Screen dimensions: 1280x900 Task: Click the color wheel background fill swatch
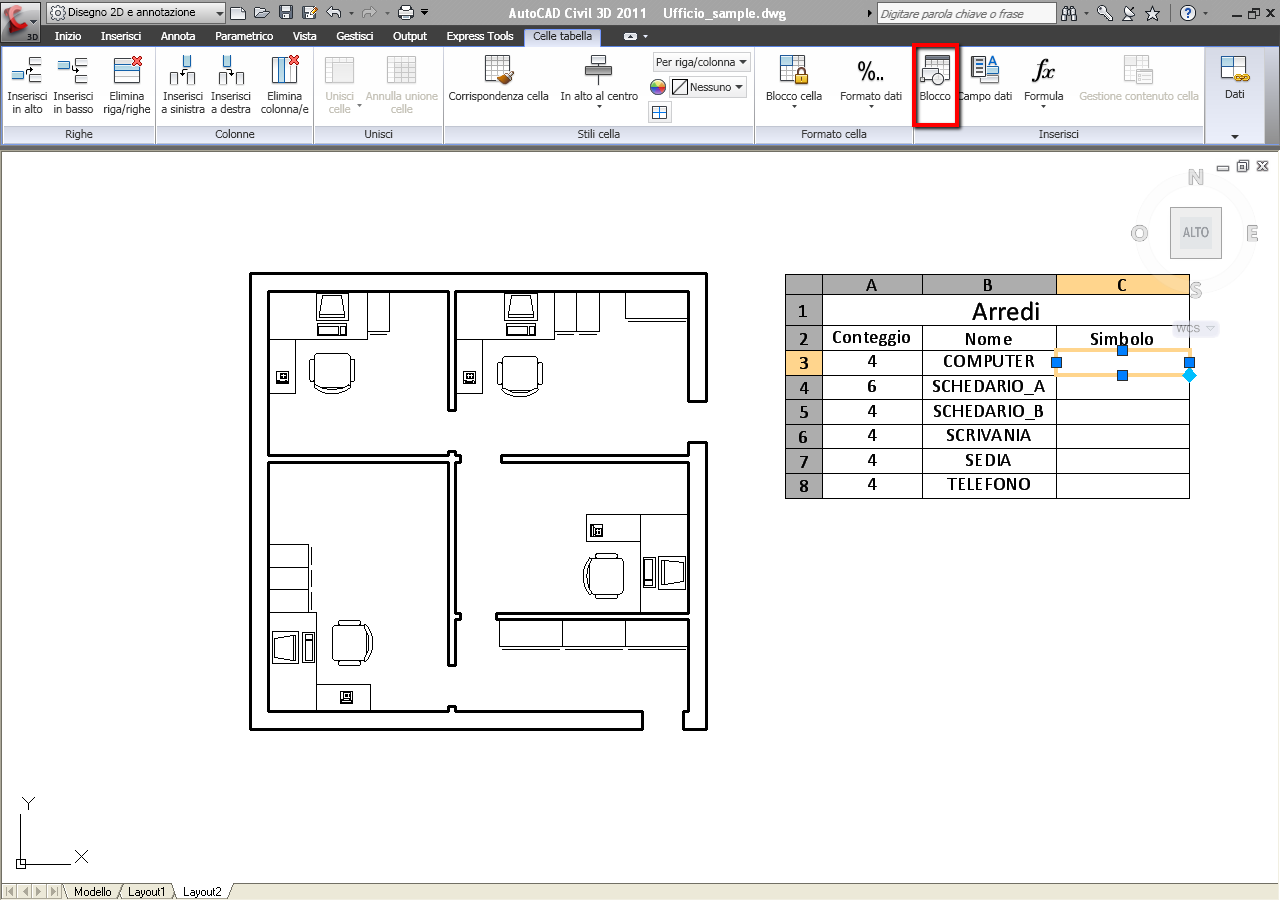click(x=658, y=87)
